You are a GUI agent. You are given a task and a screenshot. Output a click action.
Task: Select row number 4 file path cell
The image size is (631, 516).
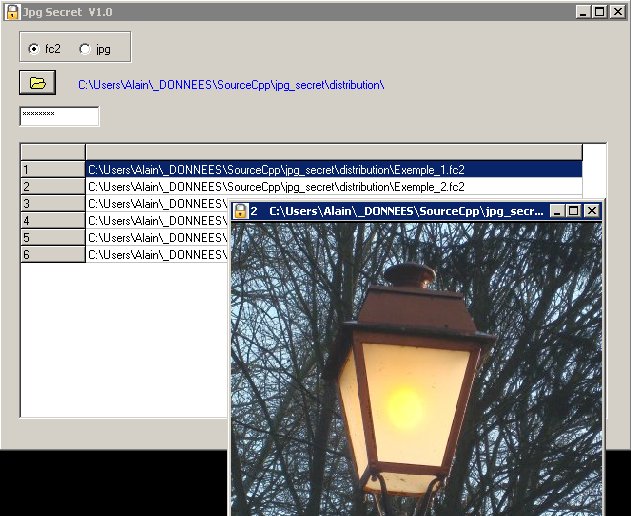pyautogui.click(x=158, y=221)
